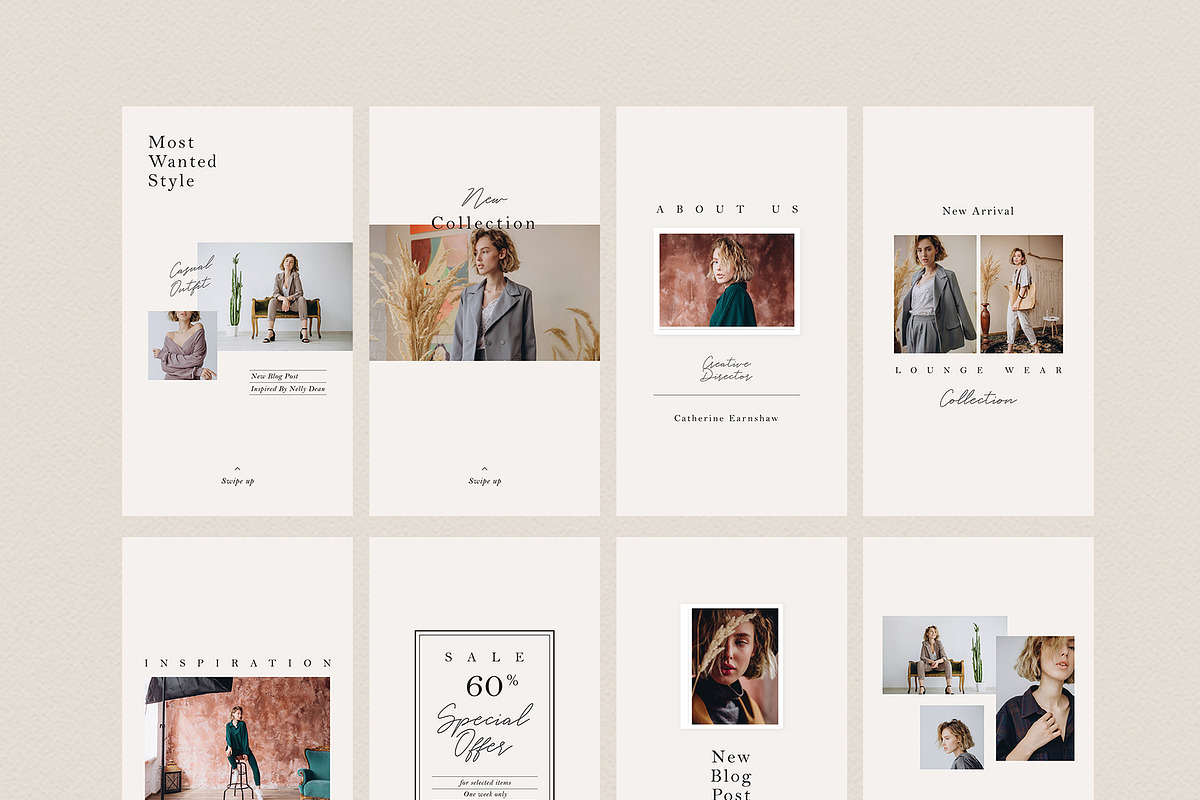This screenshot has height=800, width=1200.
Task: Click the '60%' discount text
Action: tap(492, 685)
